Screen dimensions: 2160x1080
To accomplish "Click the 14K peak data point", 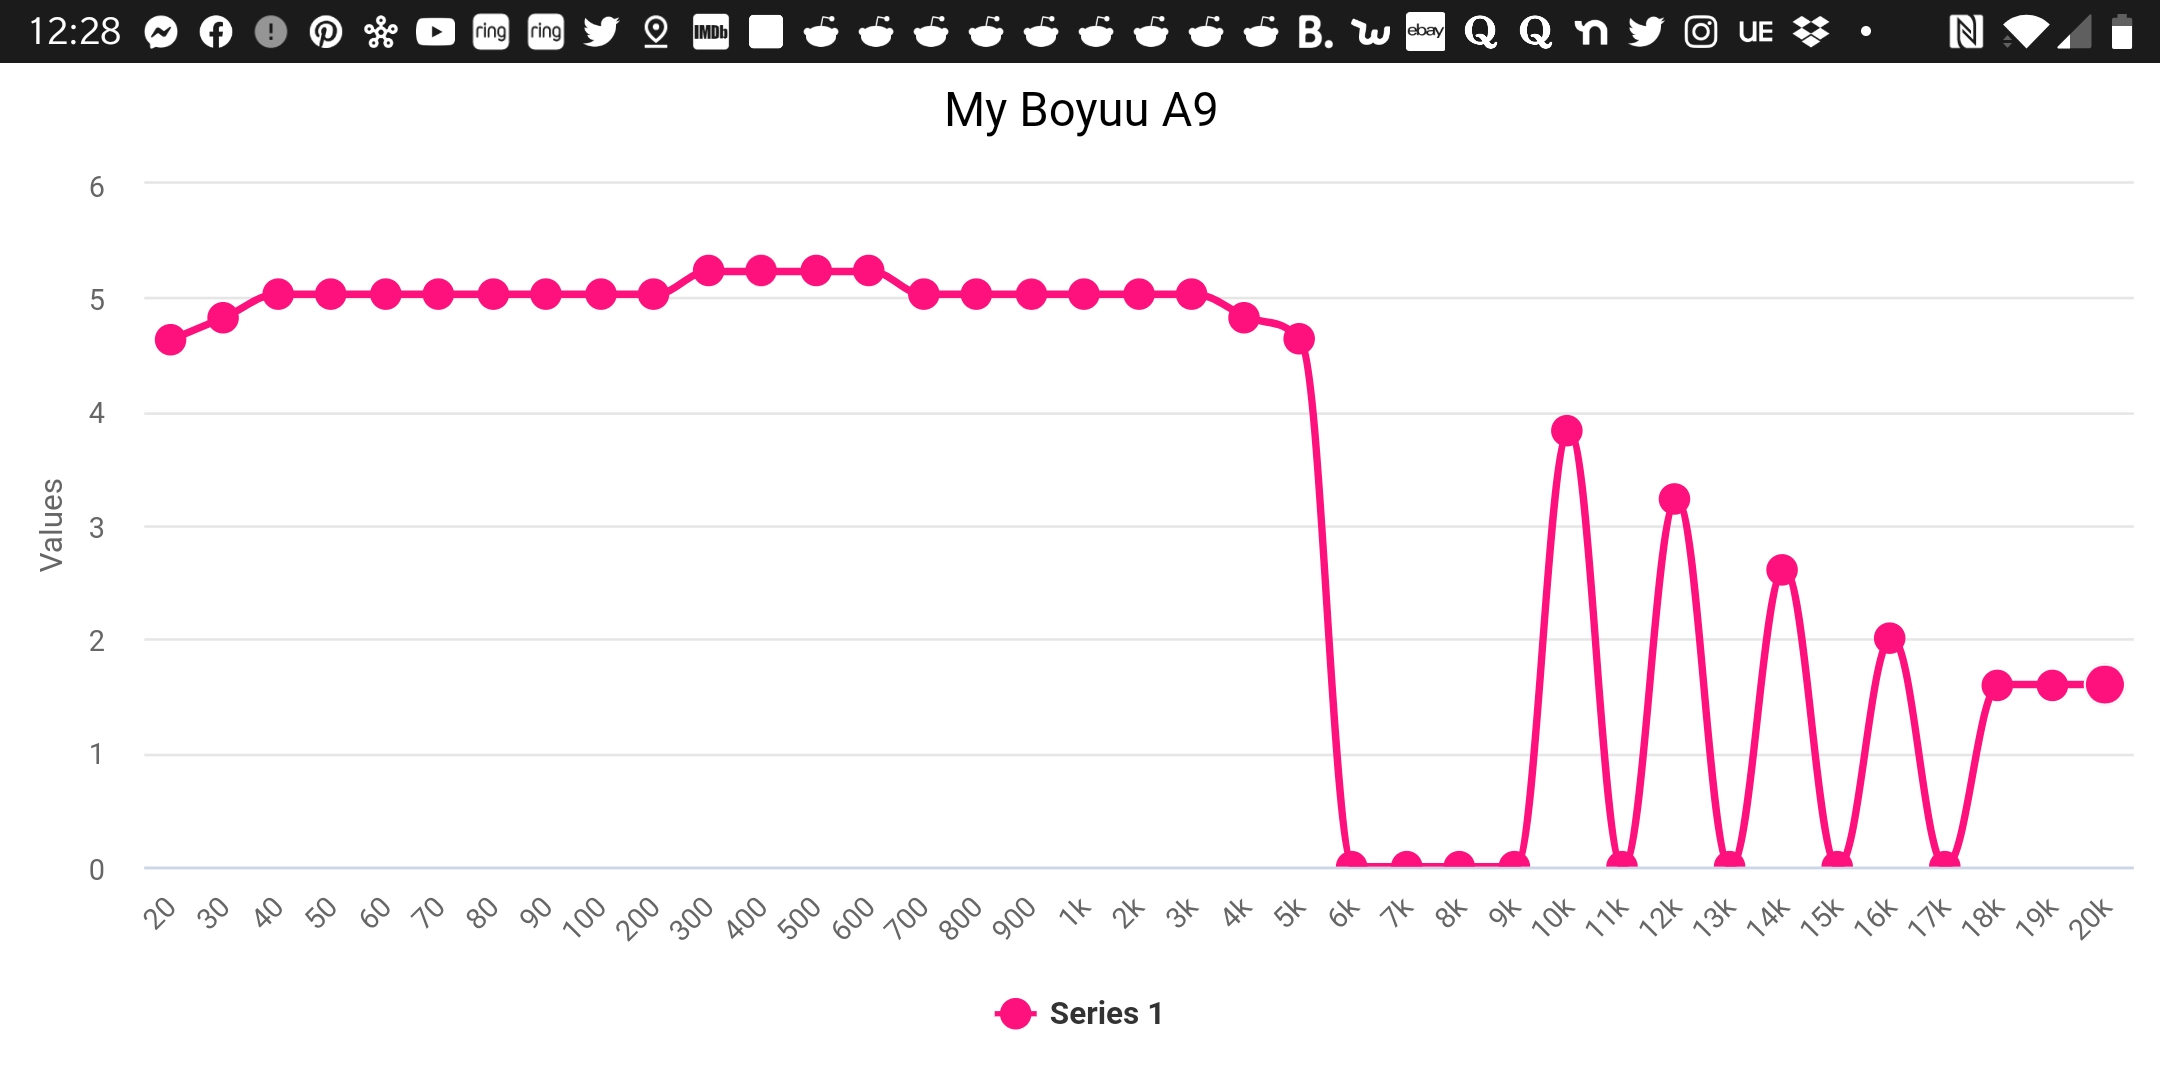I will click(1782, 570).
